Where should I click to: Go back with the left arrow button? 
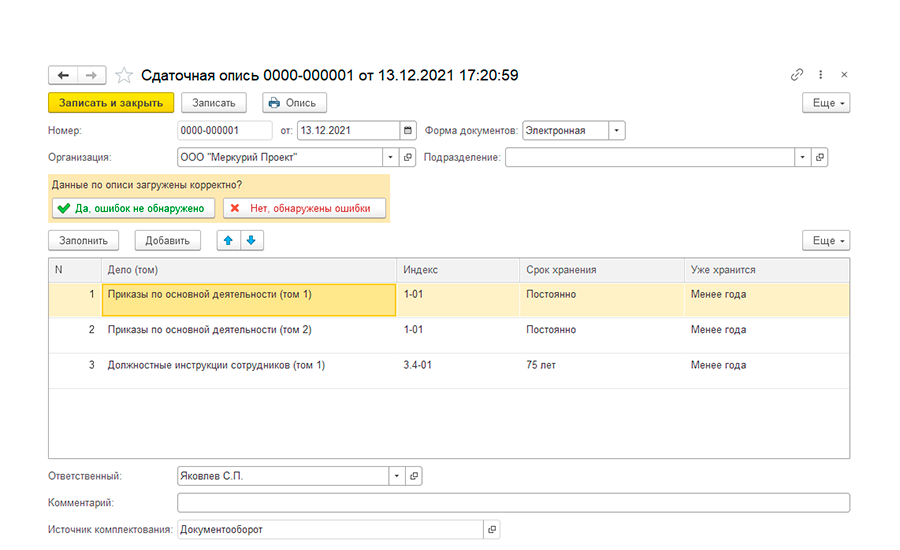click(63, 75)
